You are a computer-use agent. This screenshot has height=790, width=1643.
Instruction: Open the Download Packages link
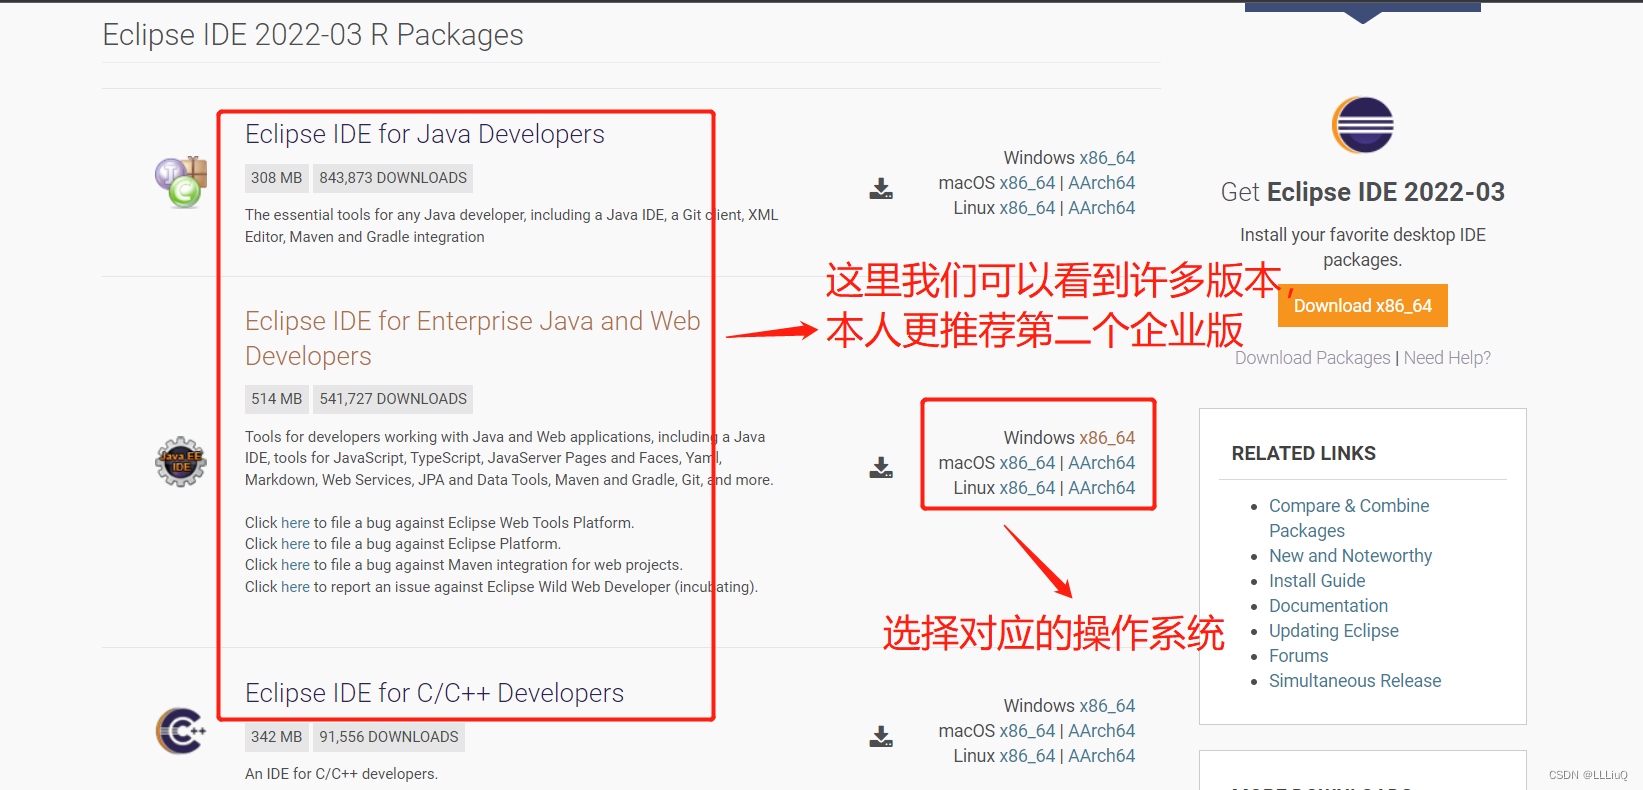click(1312, 358)
